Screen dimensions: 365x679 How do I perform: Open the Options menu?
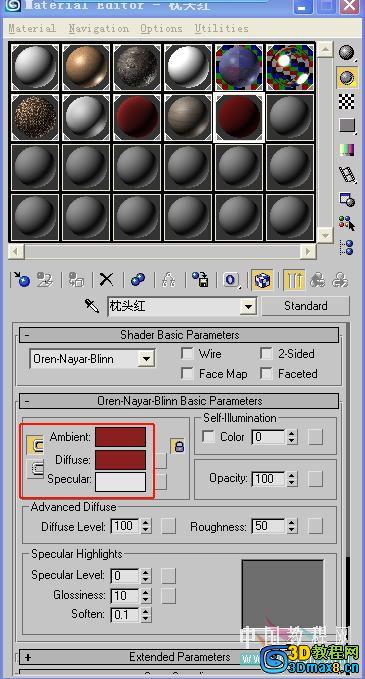click(161, 29)
